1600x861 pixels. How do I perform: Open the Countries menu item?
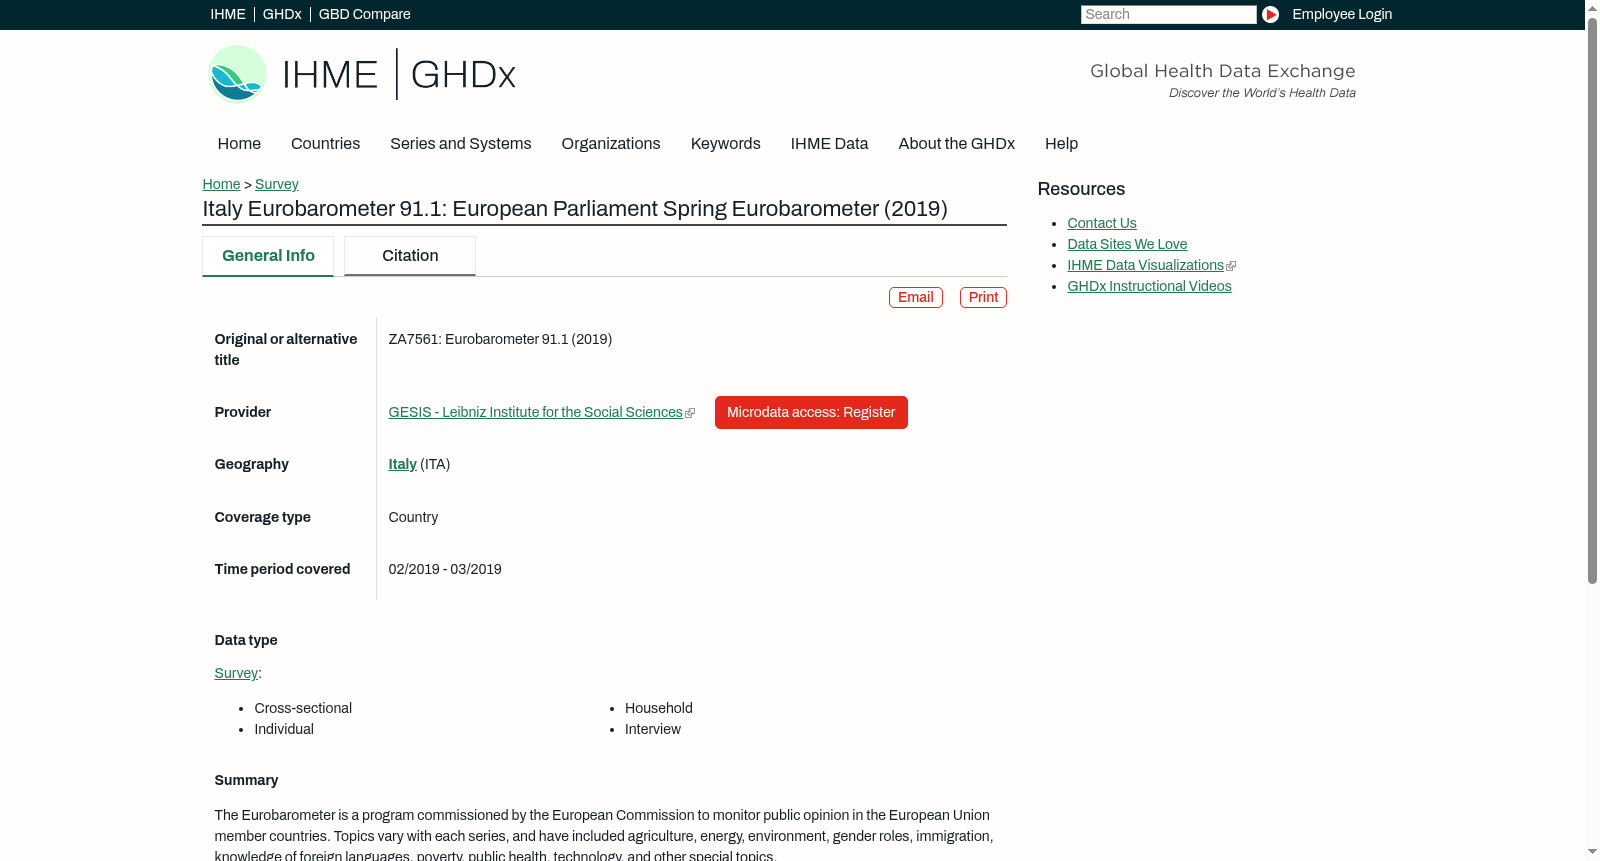click(x=325, y=143)
